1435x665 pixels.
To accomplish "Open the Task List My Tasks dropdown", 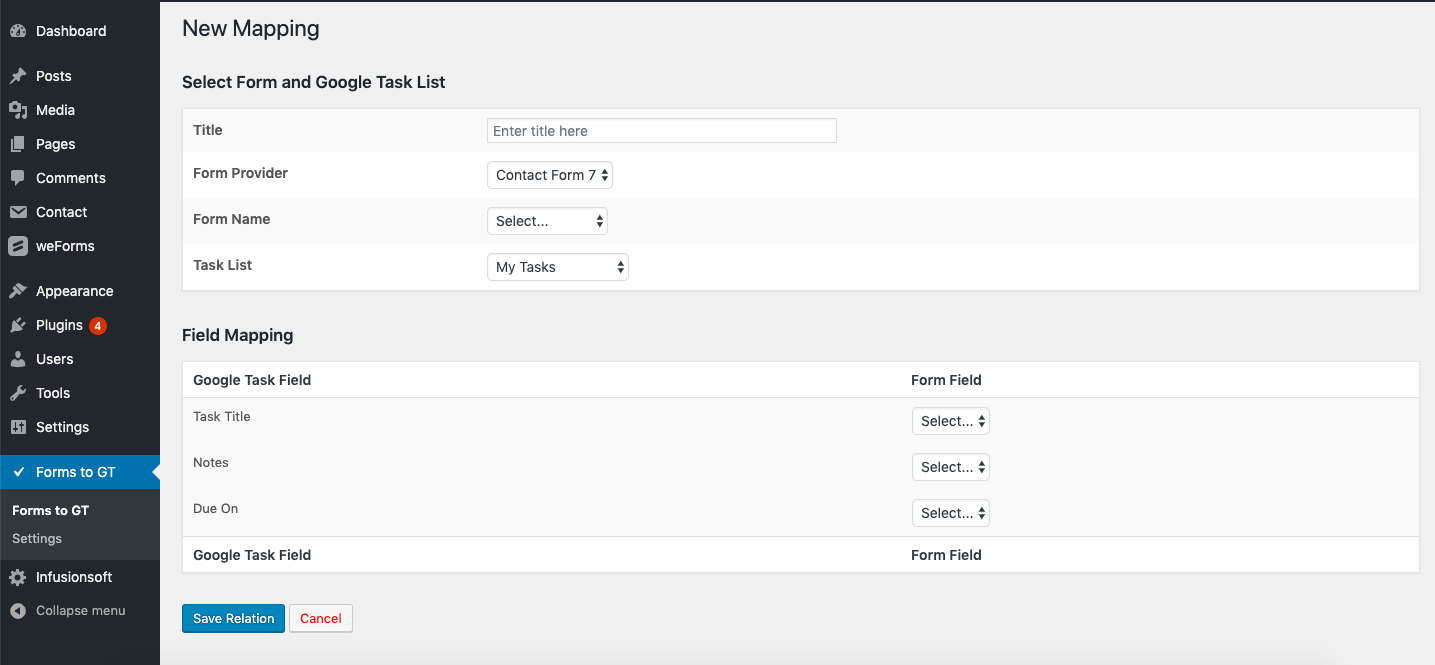I will point(558,267).
